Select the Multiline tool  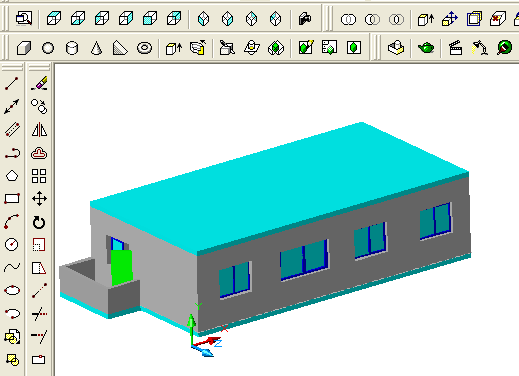[12, 130]
